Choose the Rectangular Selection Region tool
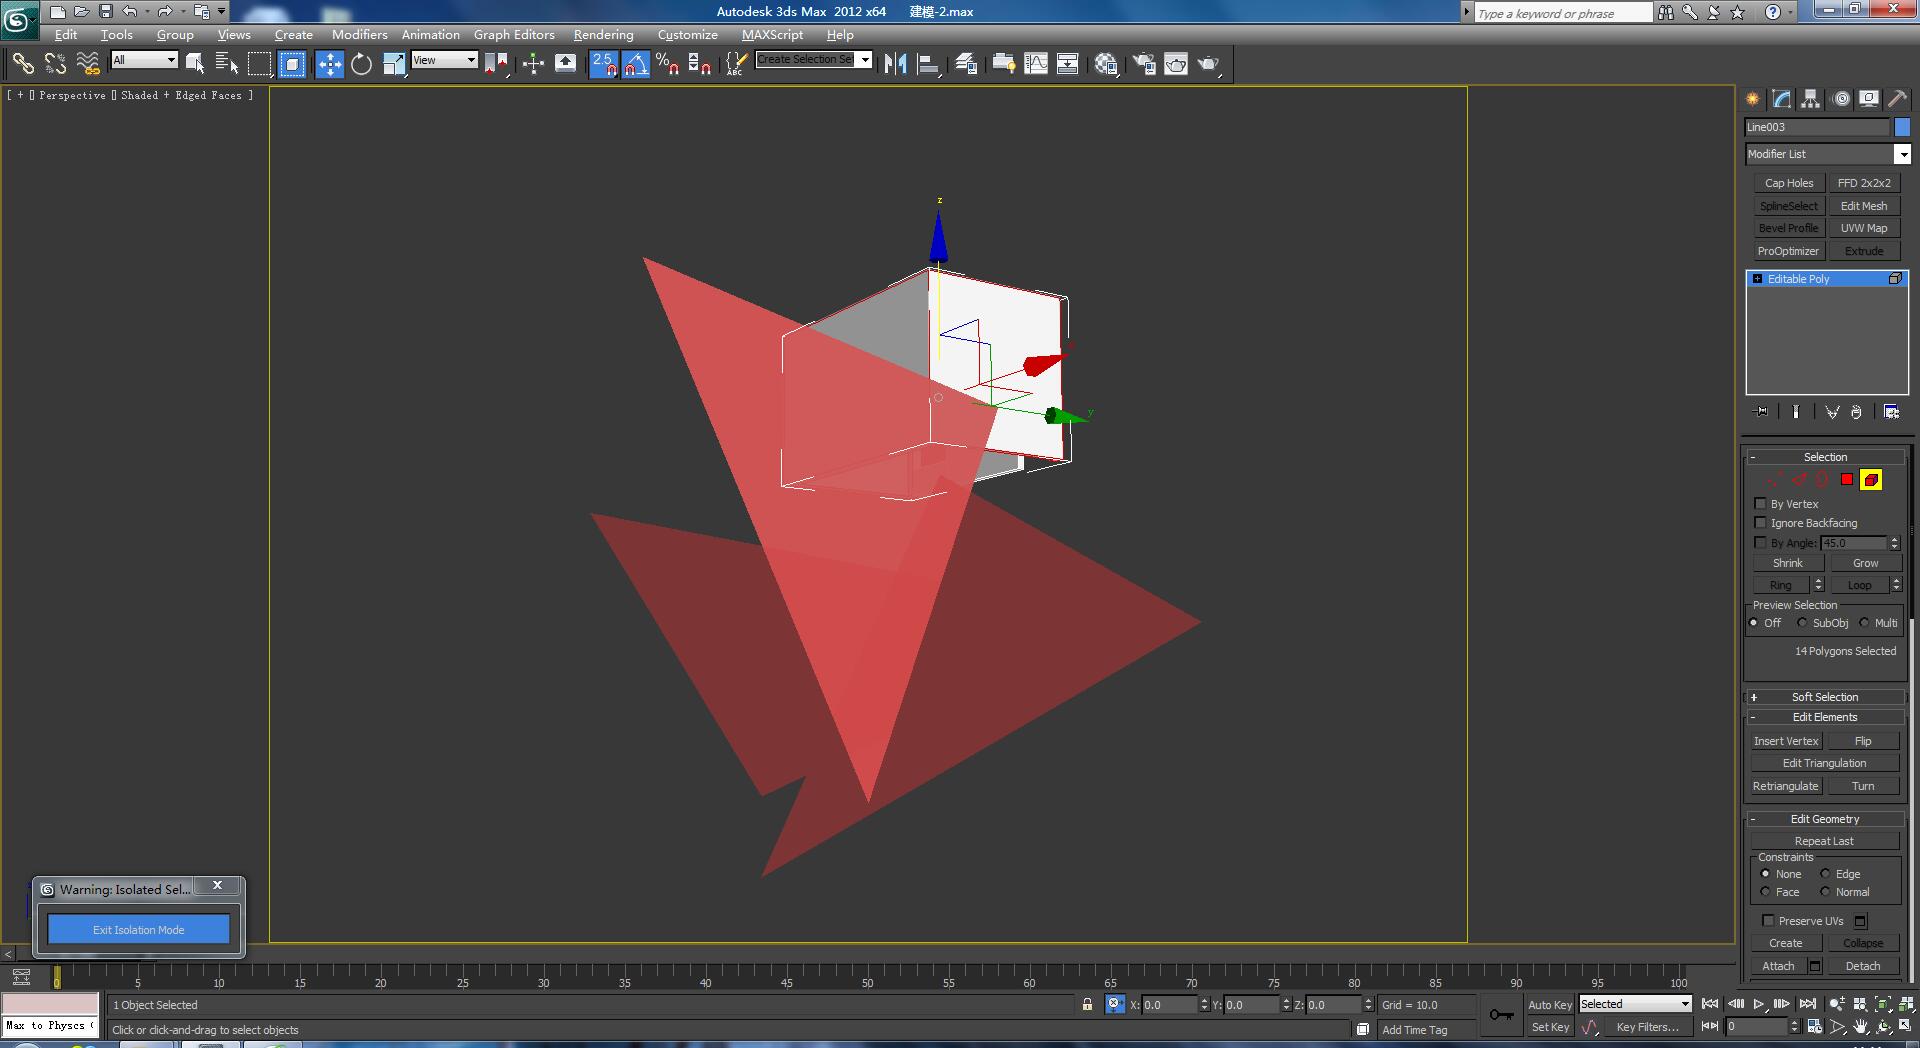Image resolution: width=1920 pixels, height=1048 pixels. point(260,64)
